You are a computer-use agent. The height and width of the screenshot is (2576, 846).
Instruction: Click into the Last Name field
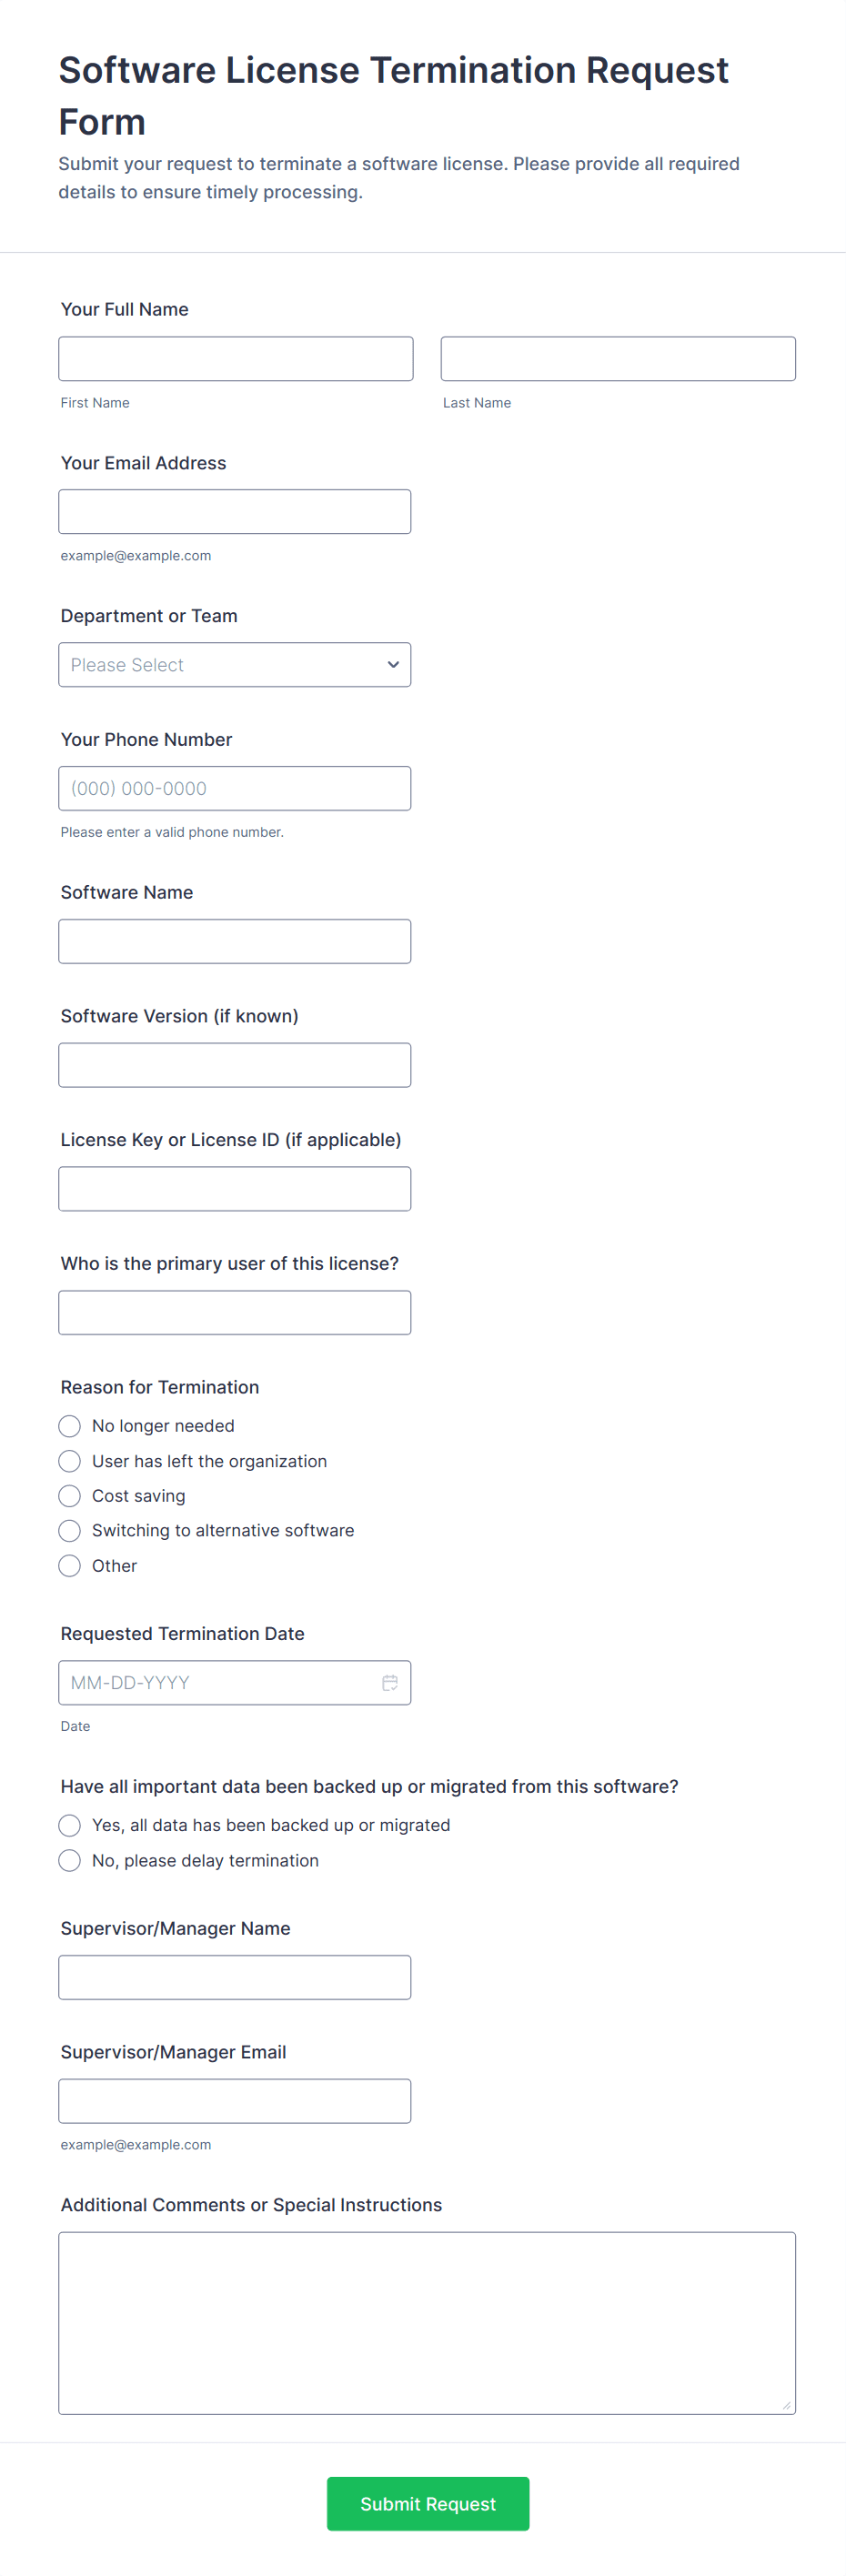617,359
